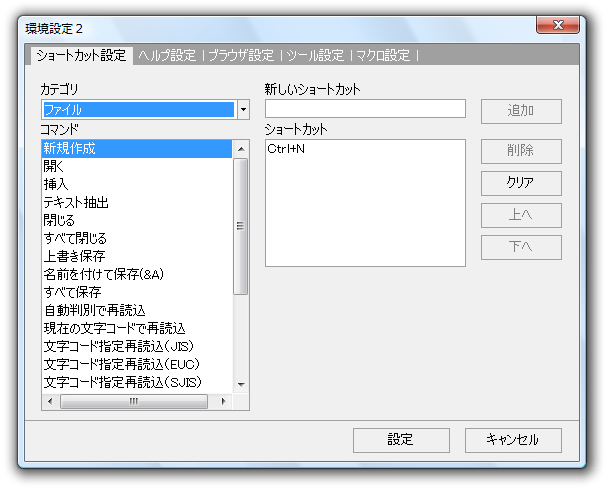Click the 新しいショートカット input field
The image size is (608, 490).
click(365, 109)
